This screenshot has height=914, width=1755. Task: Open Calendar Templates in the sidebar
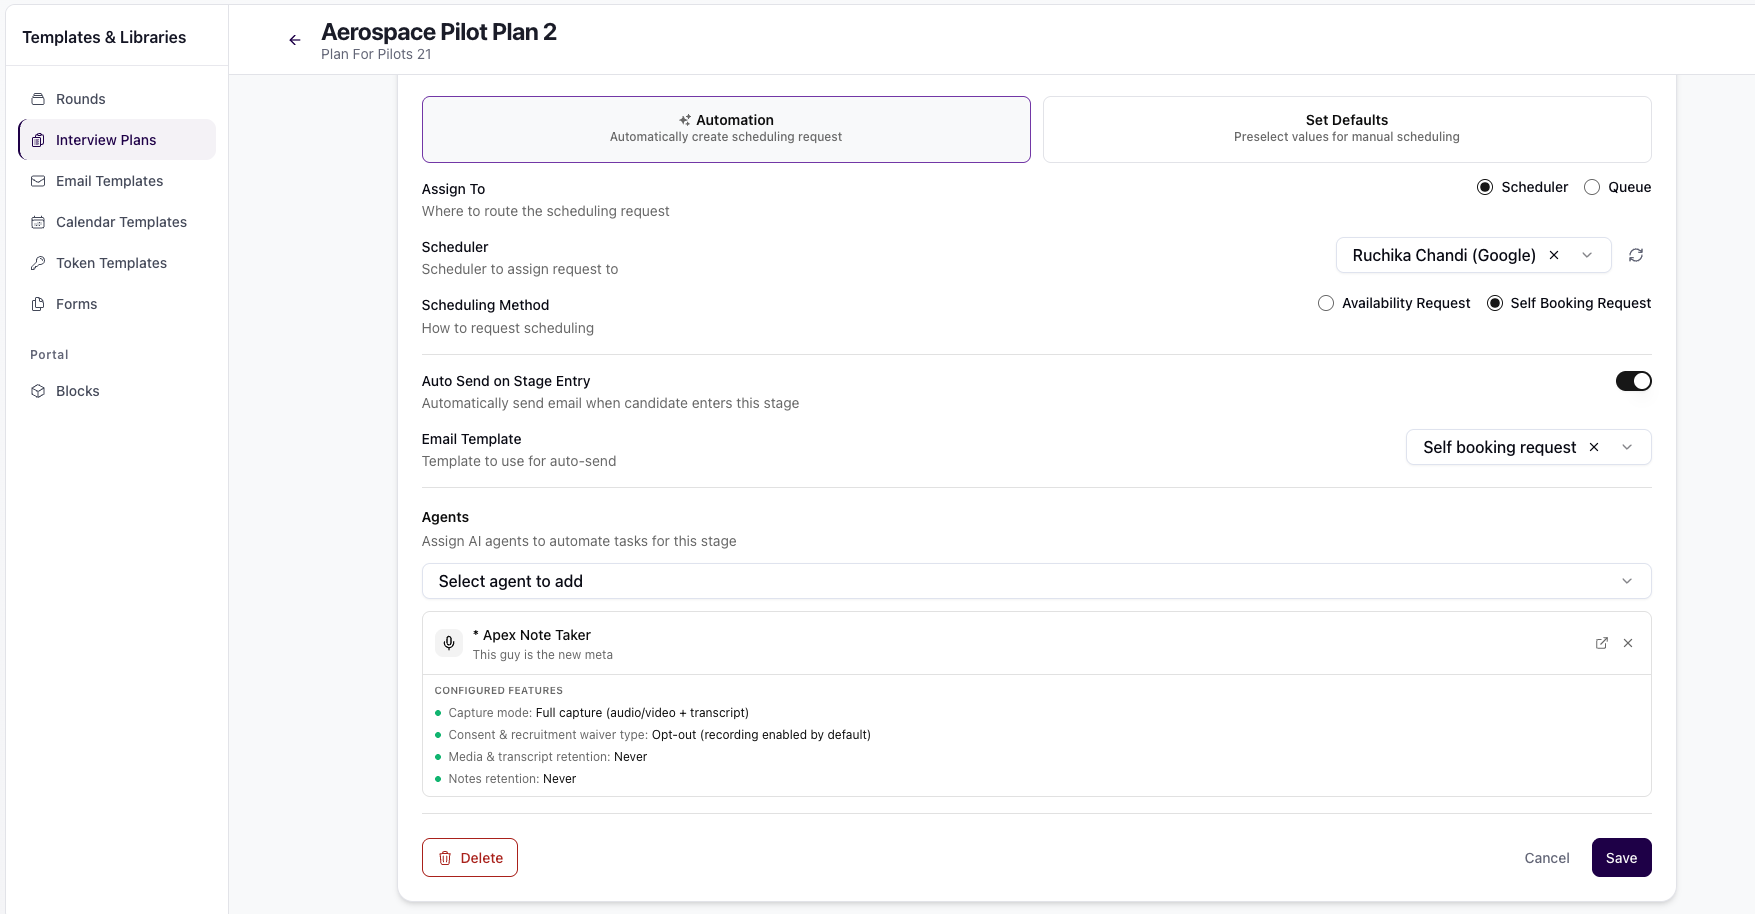[x=117, y=222]
